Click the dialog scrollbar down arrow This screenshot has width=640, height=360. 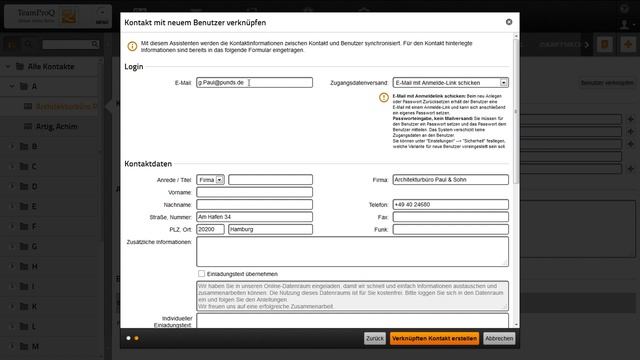516,324
